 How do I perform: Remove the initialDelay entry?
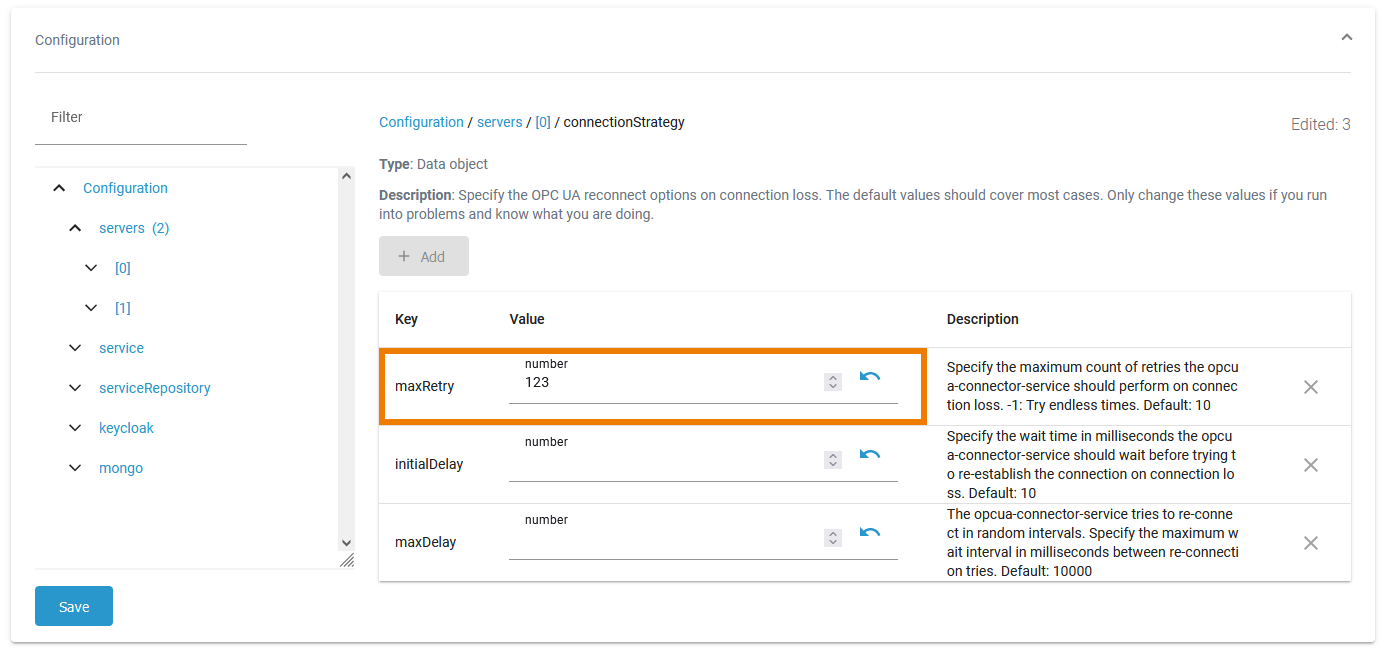[x=1310, y=465]
